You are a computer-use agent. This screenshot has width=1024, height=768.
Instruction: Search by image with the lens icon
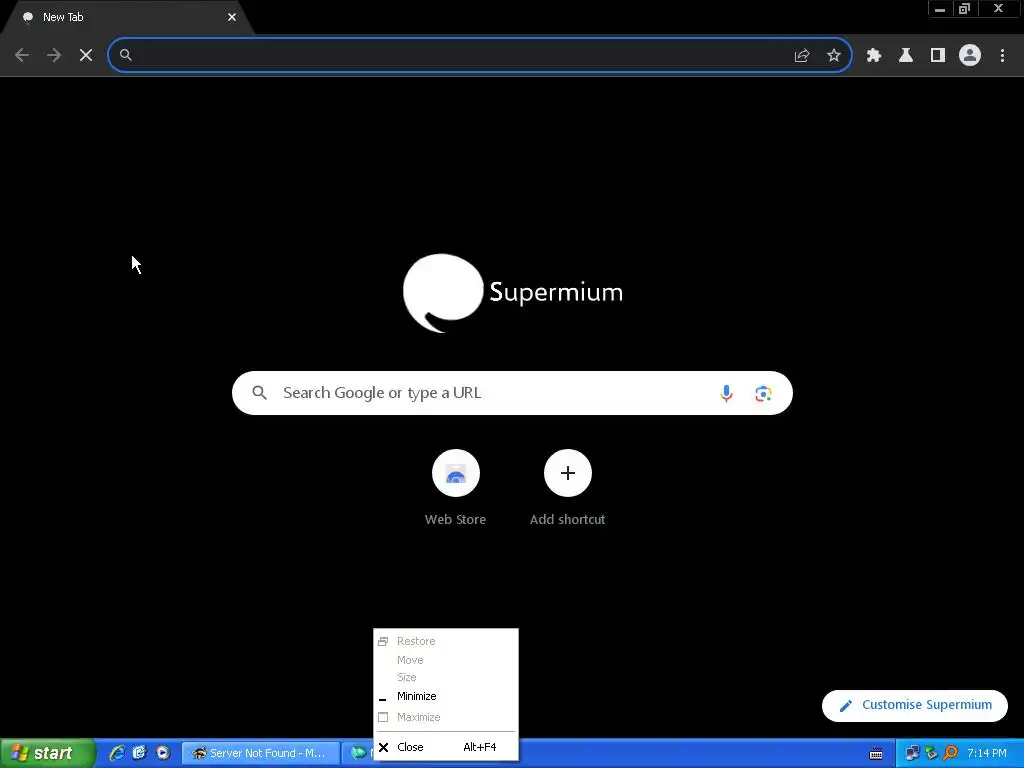(763, 394)
